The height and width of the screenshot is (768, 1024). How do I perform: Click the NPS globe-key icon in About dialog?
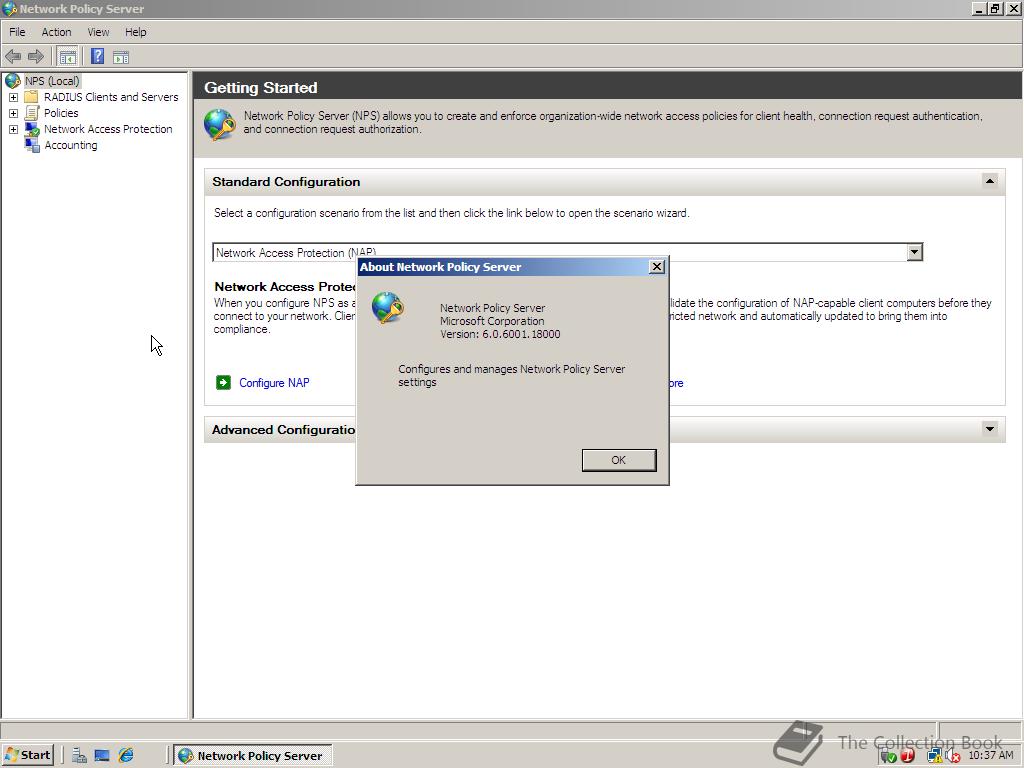coord(387,308)
